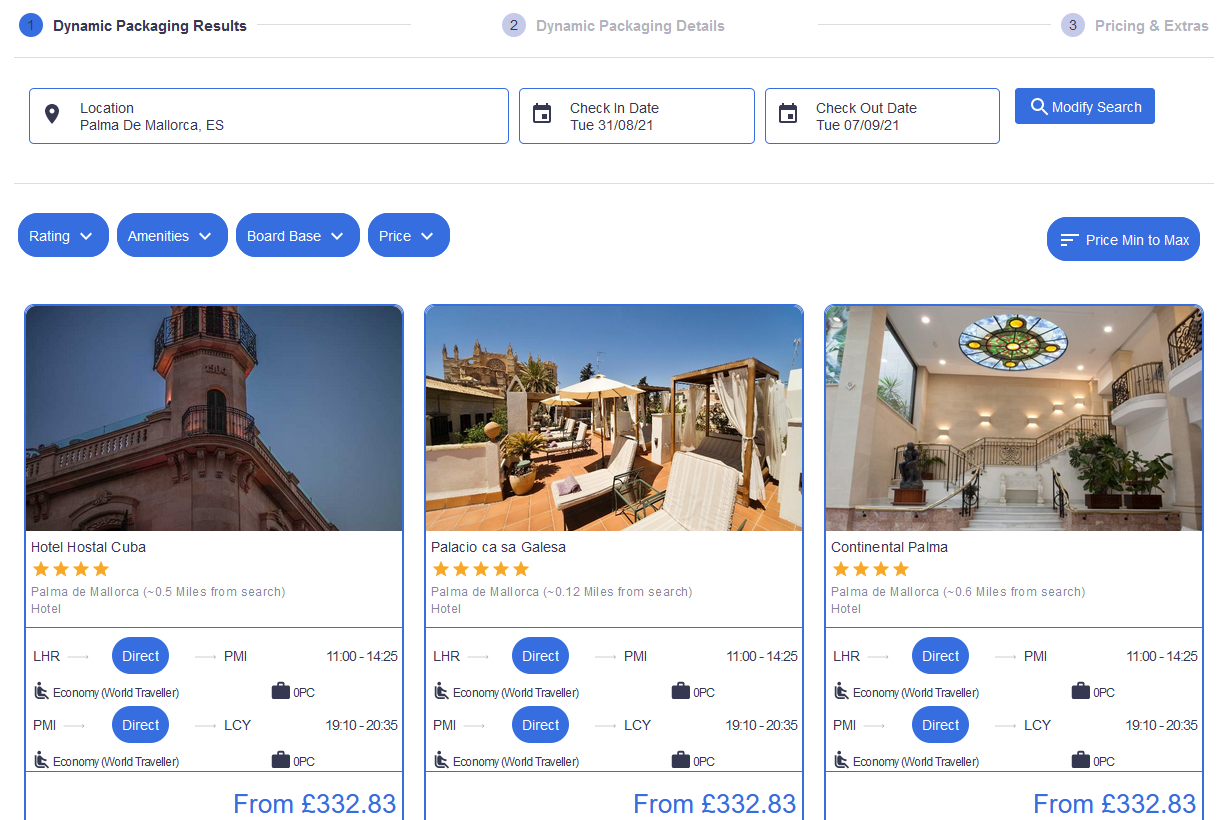Screen dimensions: 1221x820
Task: Toggle the Direct badge on Hotel Hostal Cuba return flight
Action: 140,724
